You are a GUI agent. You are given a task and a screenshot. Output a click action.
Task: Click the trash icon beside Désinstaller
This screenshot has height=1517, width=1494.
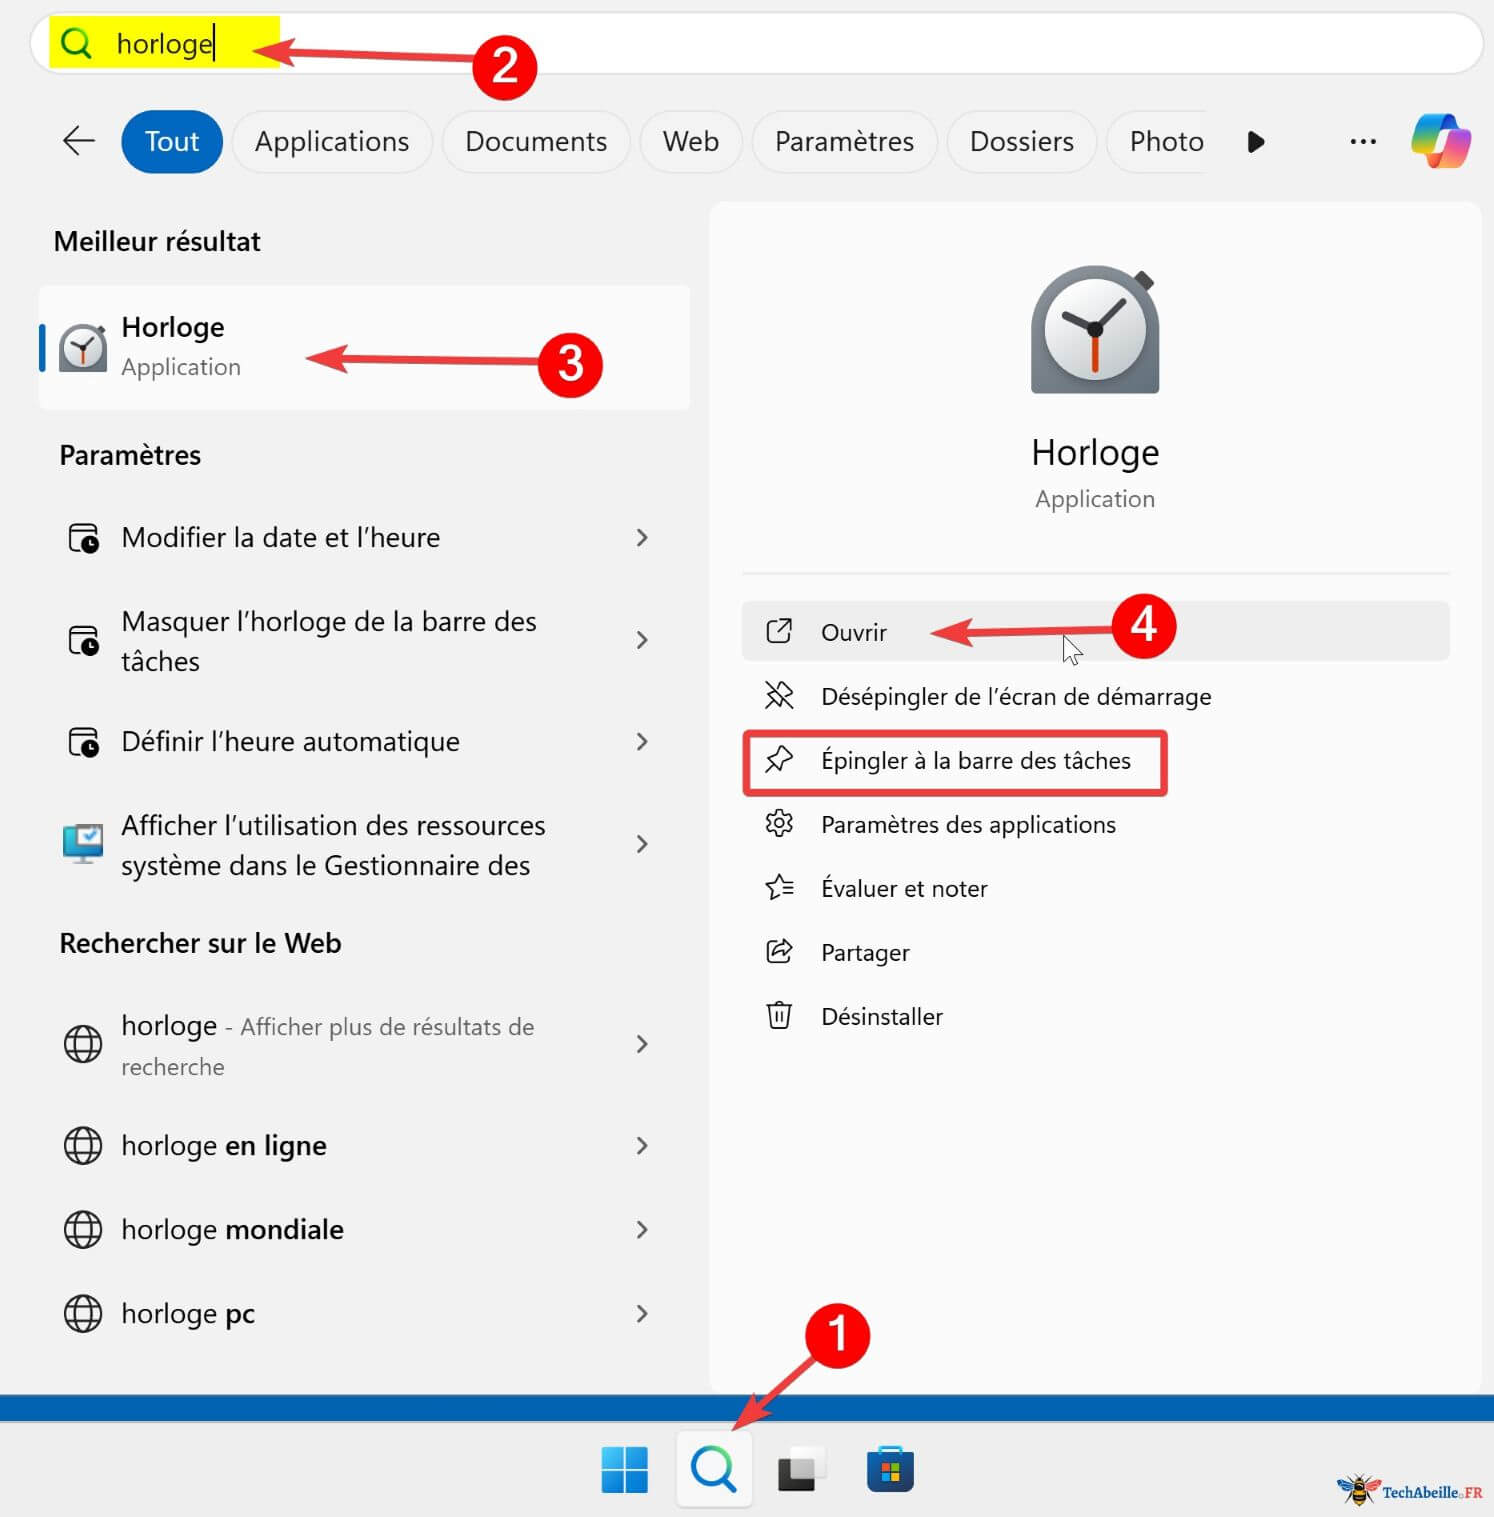(779, 1016)
